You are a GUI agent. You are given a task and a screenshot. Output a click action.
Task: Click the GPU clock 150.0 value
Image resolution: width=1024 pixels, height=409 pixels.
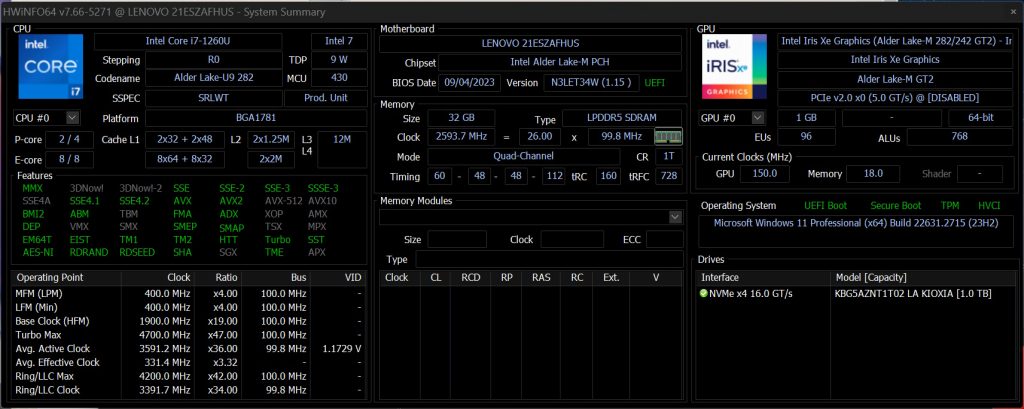(764, 174)
